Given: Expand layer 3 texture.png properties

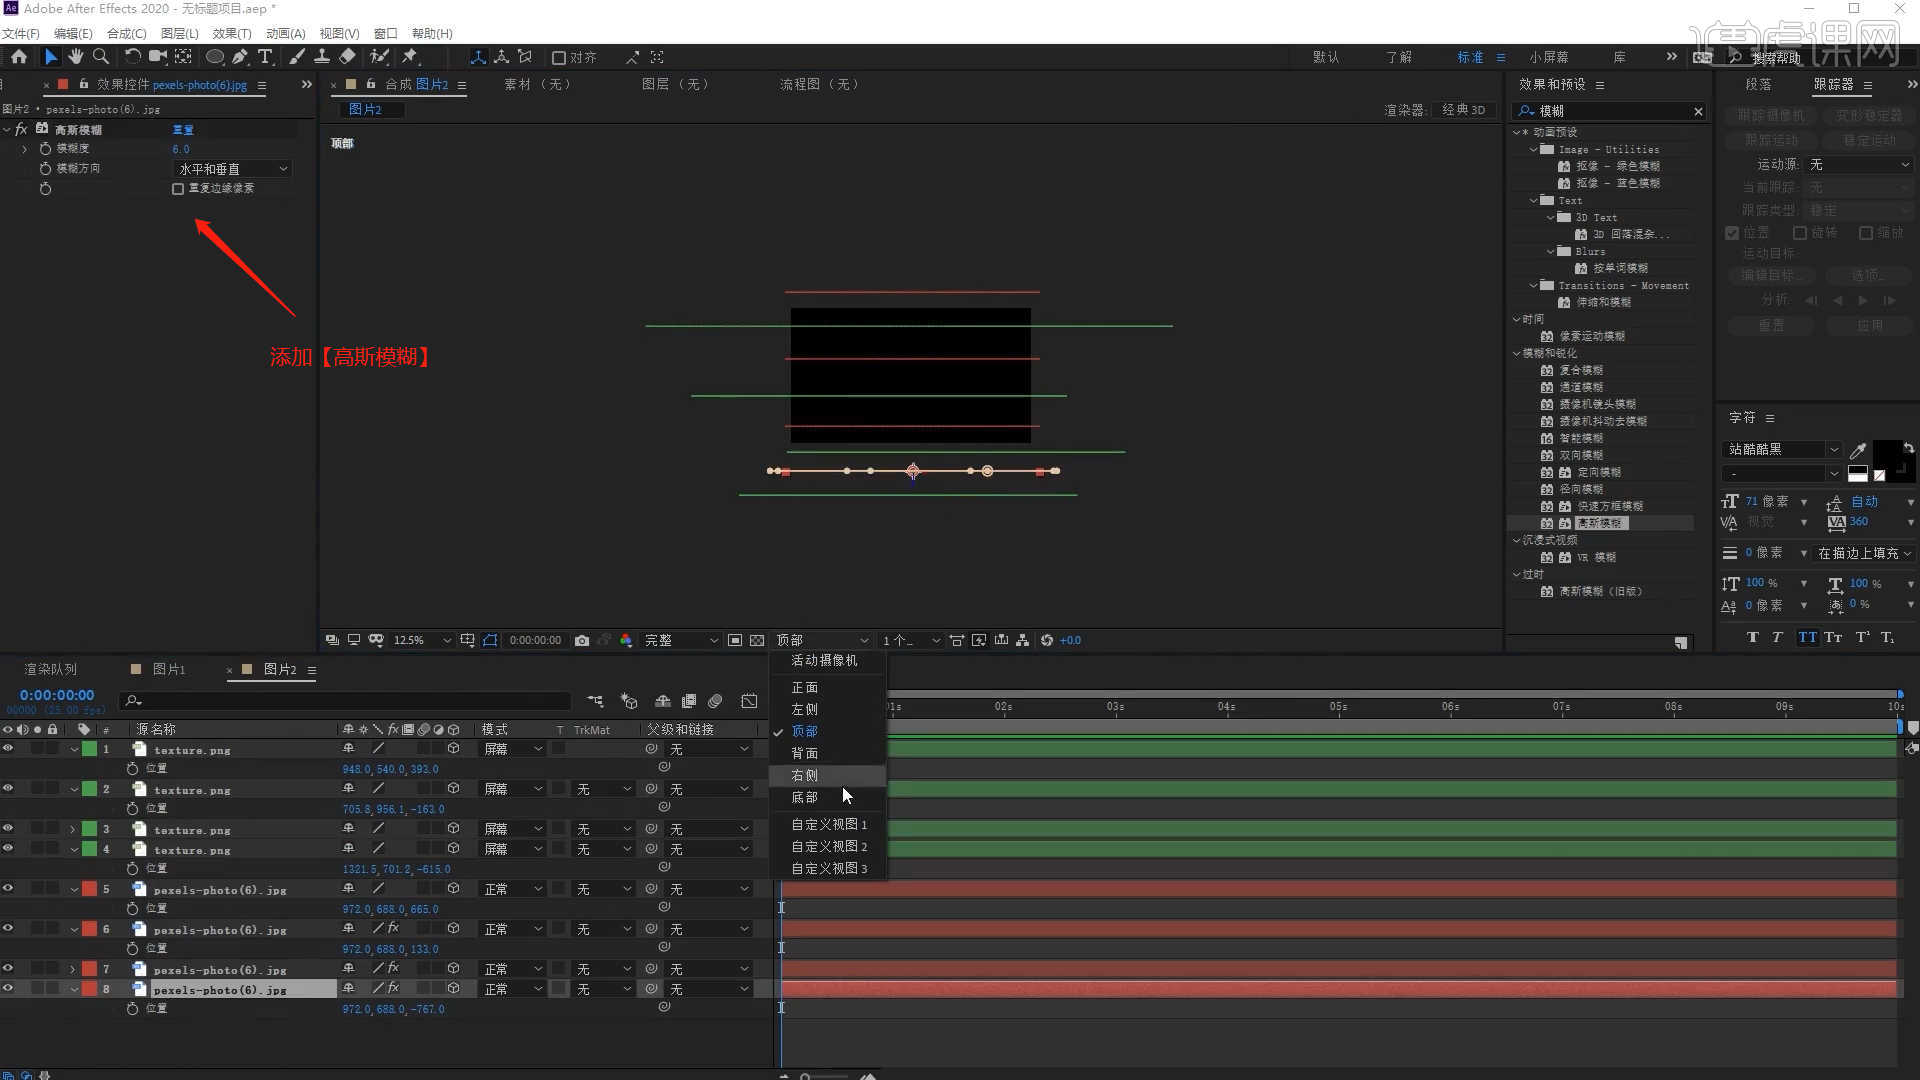Looking at the screenshot, I should 73,829.
